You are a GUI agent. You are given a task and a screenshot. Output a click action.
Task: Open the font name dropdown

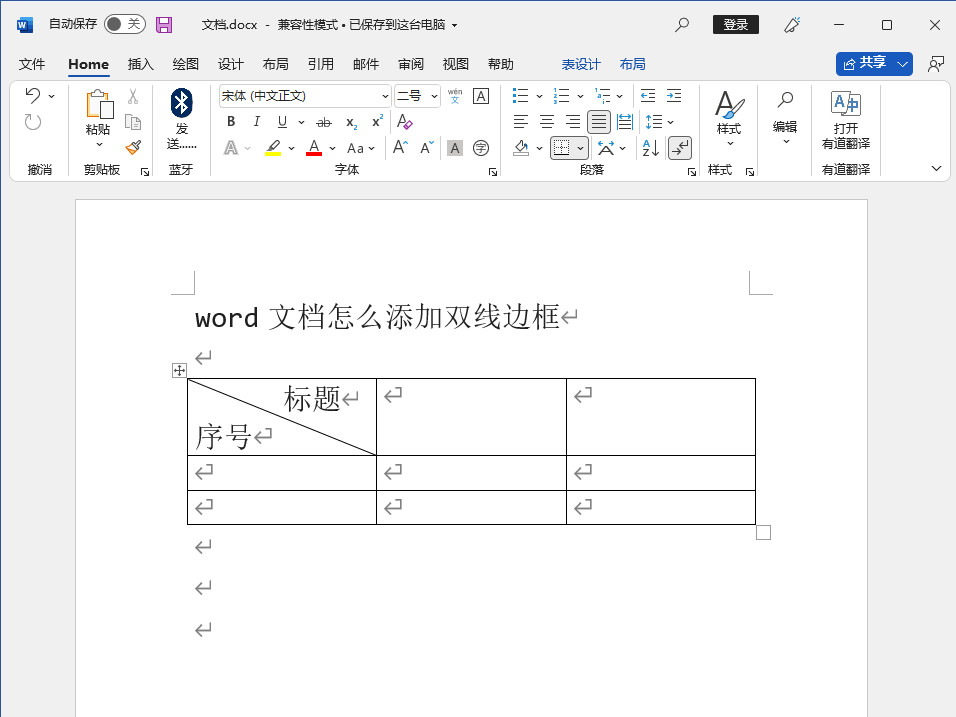[385, 96]
